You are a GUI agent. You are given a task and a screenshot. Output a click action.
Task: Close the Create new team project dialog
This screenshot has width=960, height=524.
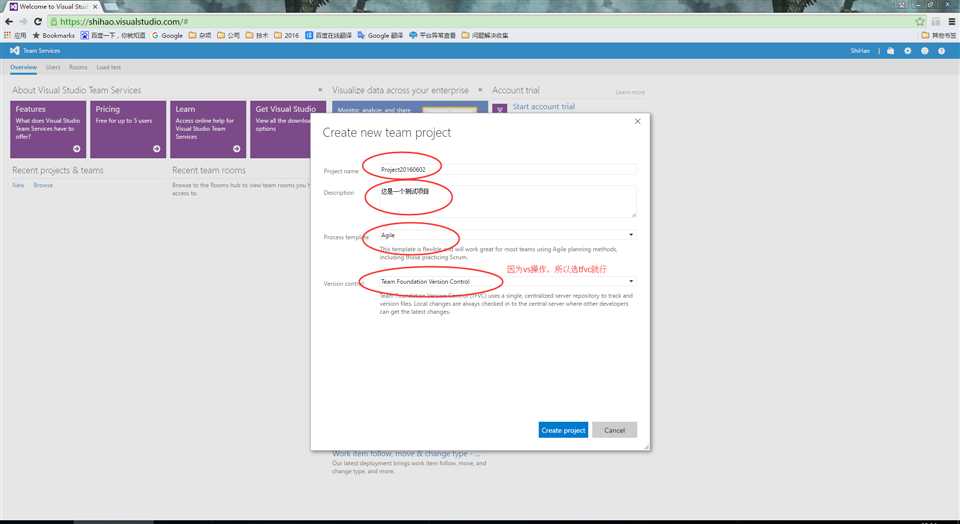637,121
